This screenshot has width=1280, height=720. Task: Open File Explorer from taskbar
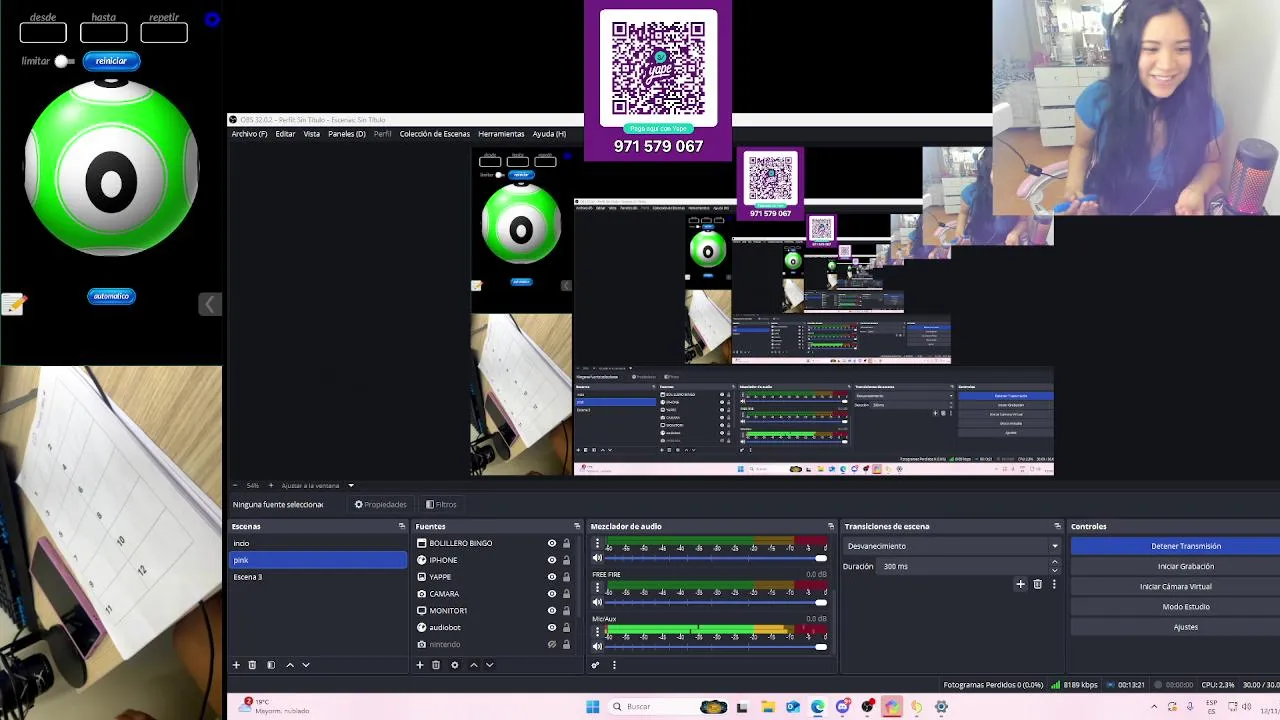coord(768,707)
